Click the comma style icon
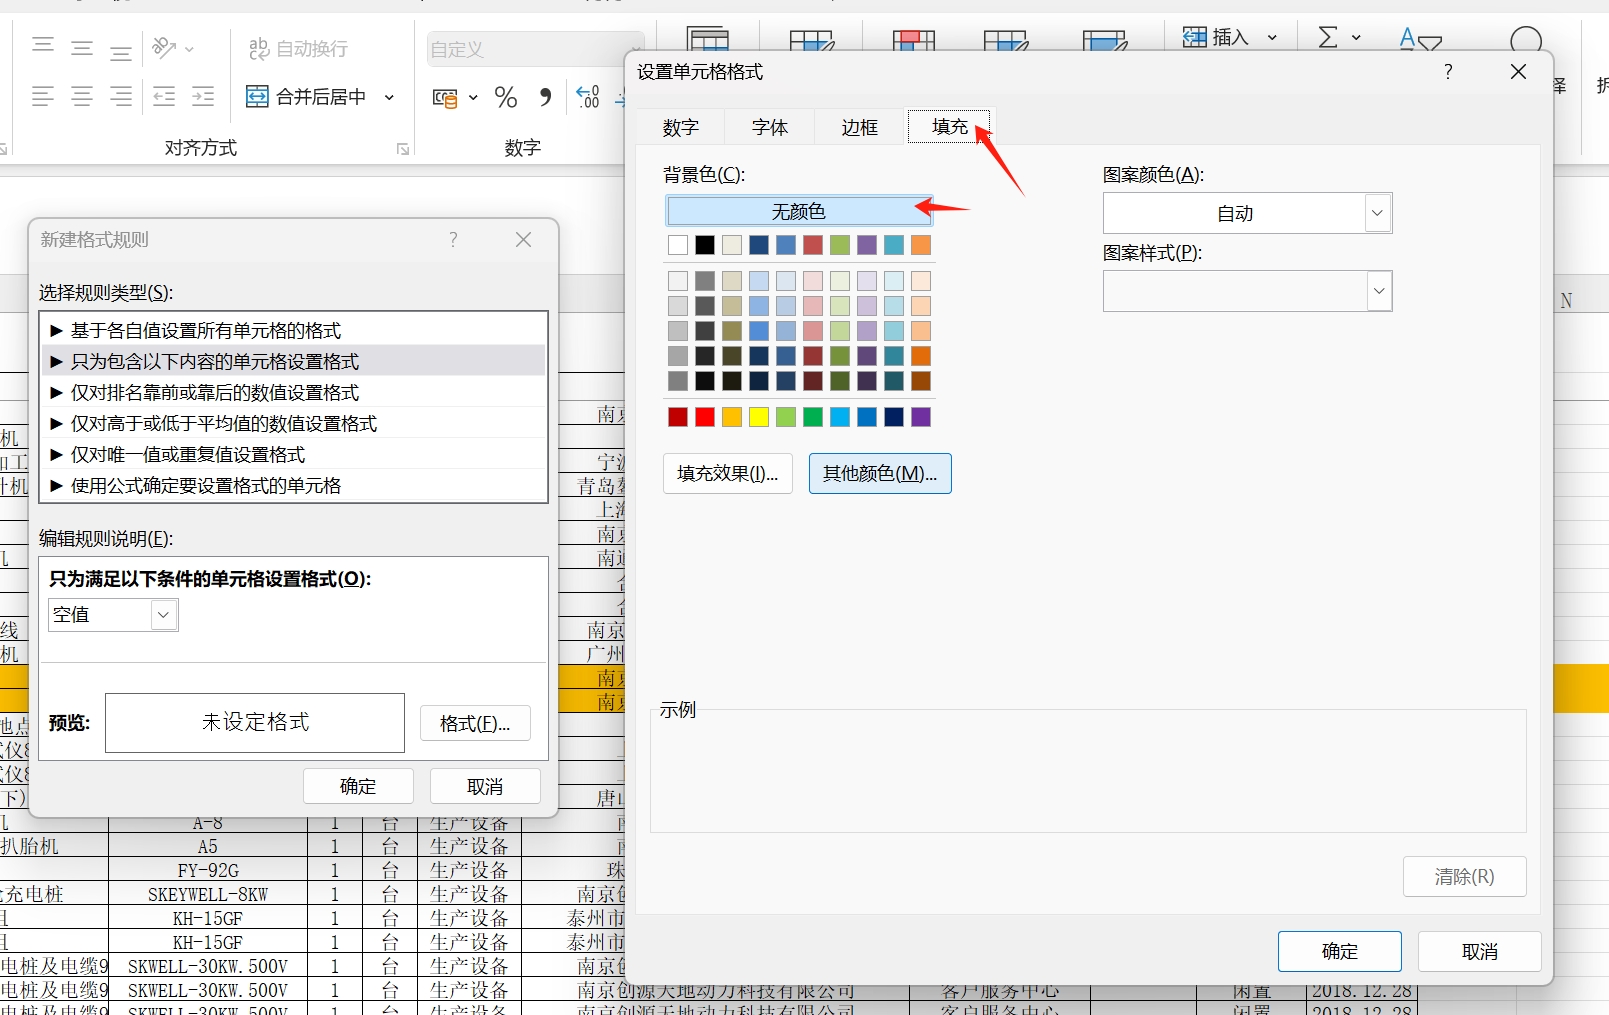Screen dimensions: 1609x1015 point(545,97)
